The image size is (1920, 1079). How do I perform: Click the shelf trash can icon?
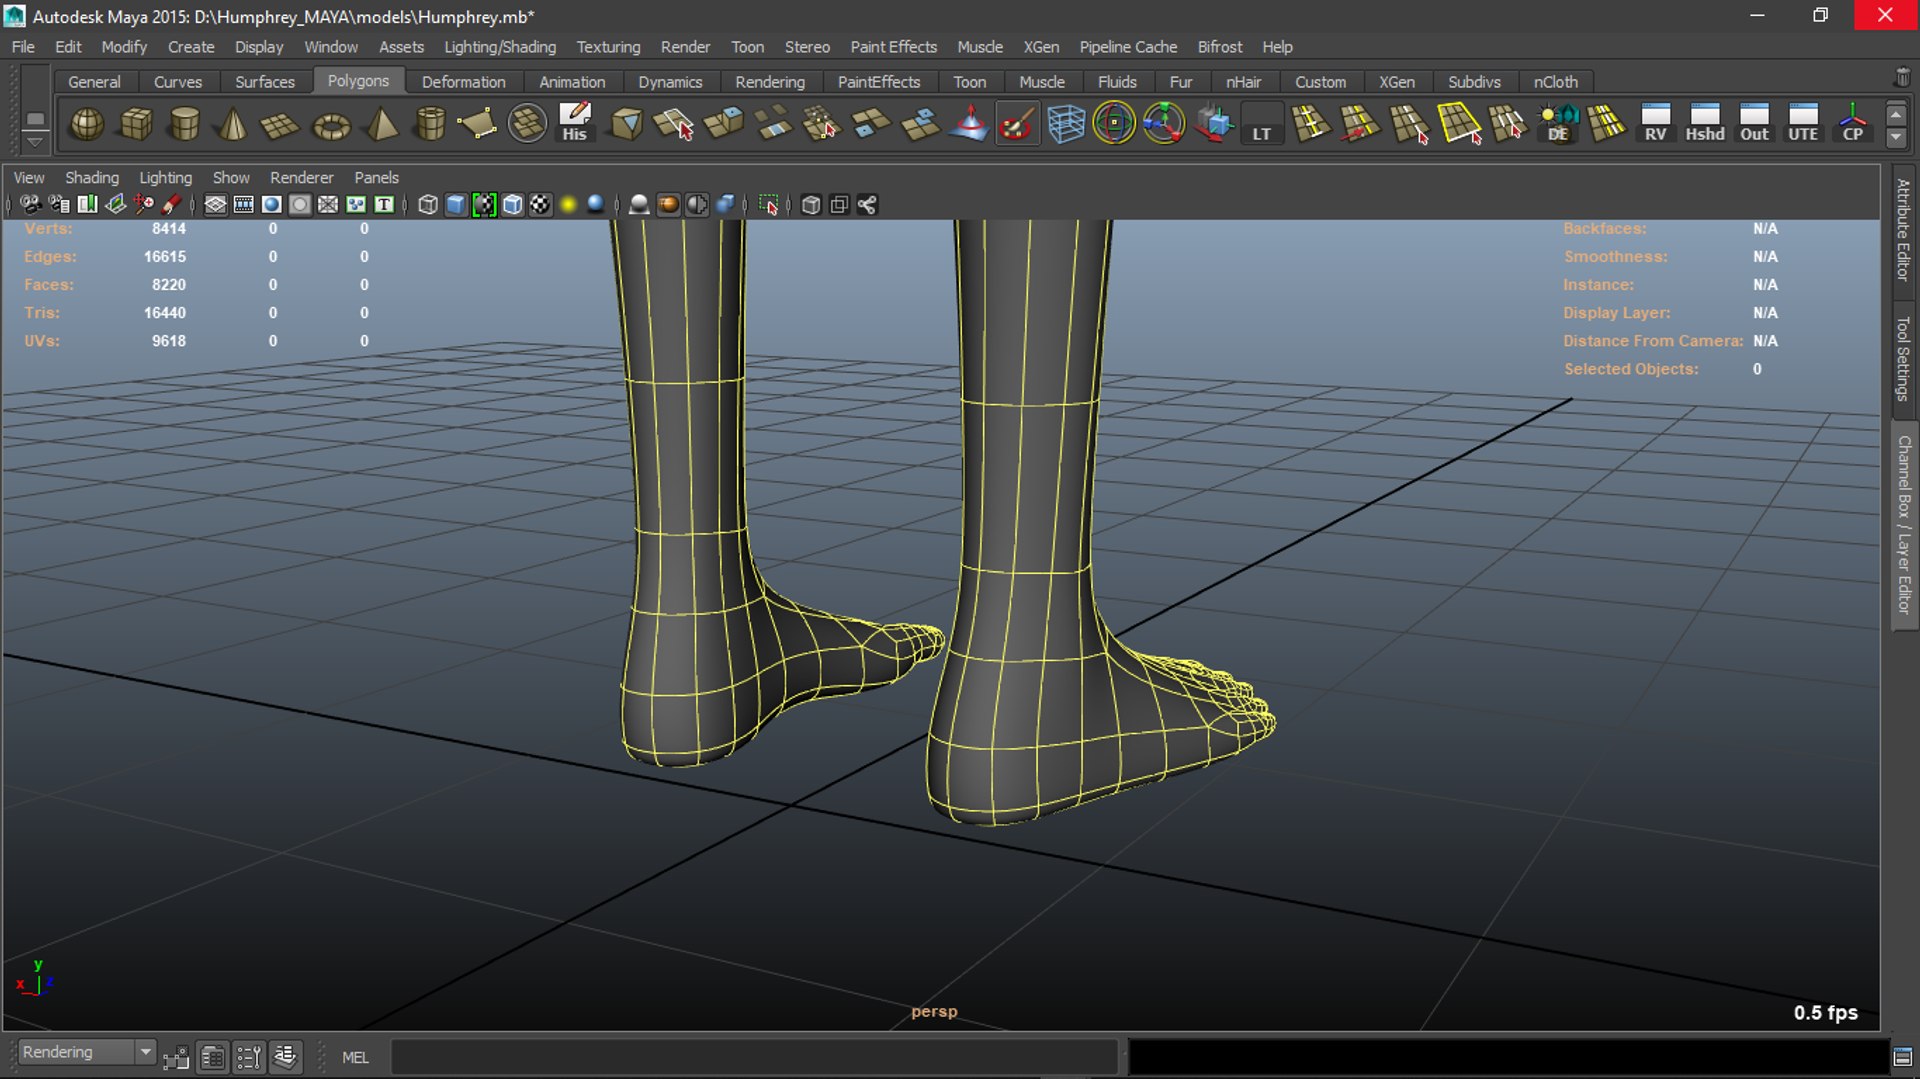(x=1901, y=77)
